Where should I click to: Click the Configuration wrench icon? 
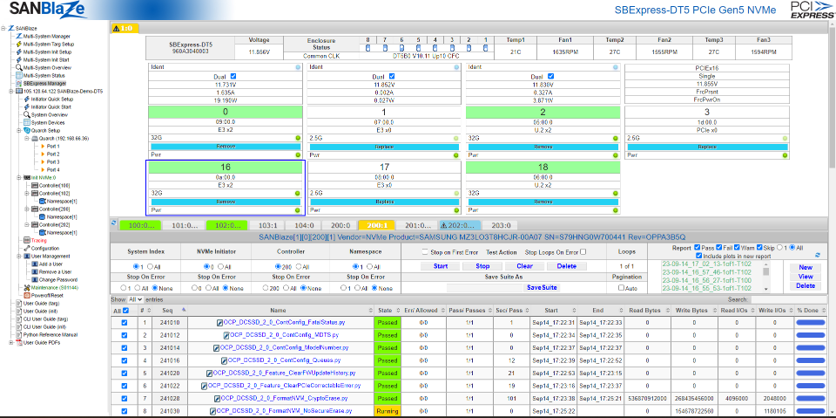pyautogui.click(x=26, y=248)
